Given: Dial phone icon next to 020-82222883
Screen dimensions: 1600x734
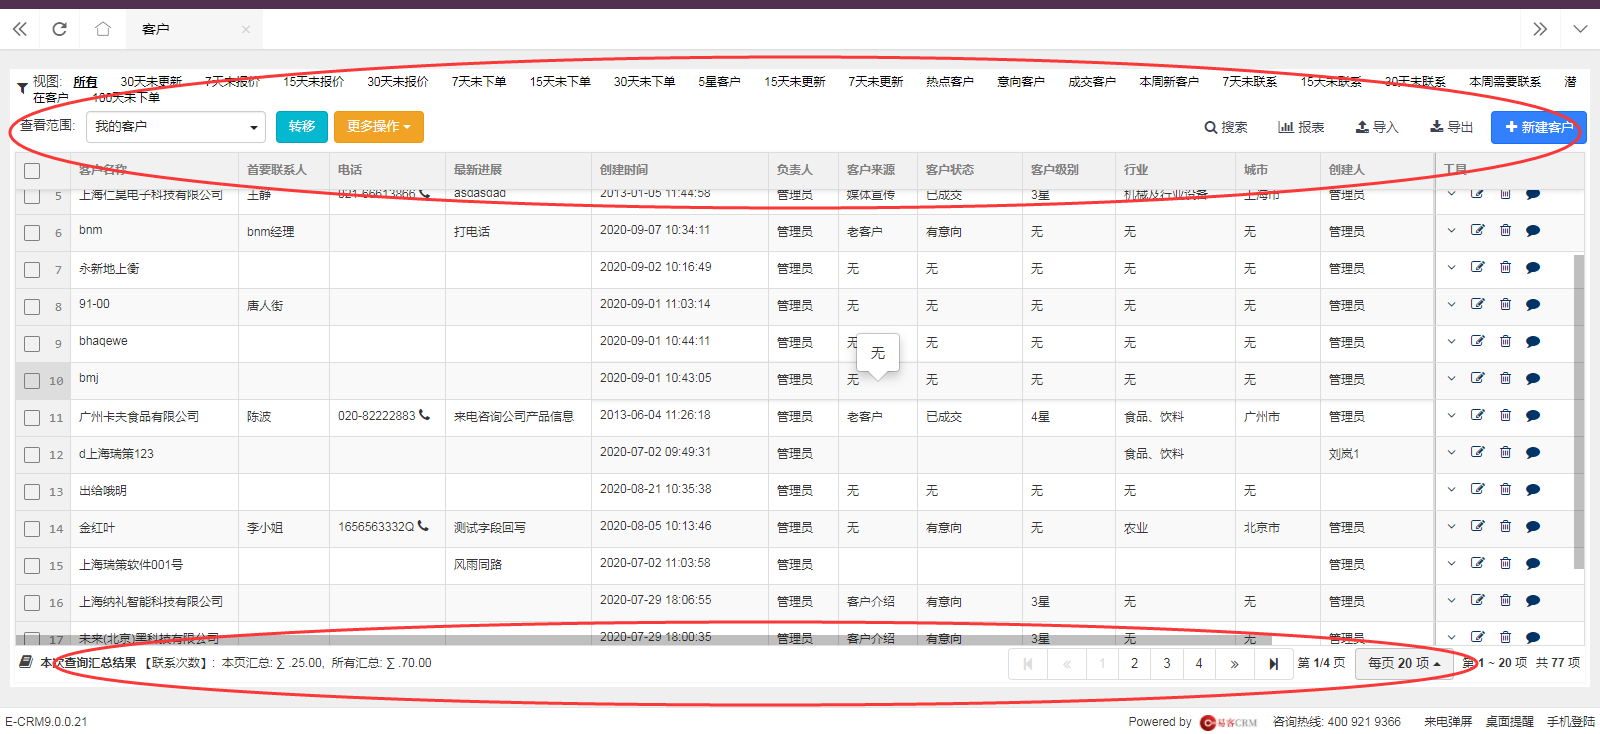Looking at the screenshot, I should pyautogui.click(x=424, y=415).
